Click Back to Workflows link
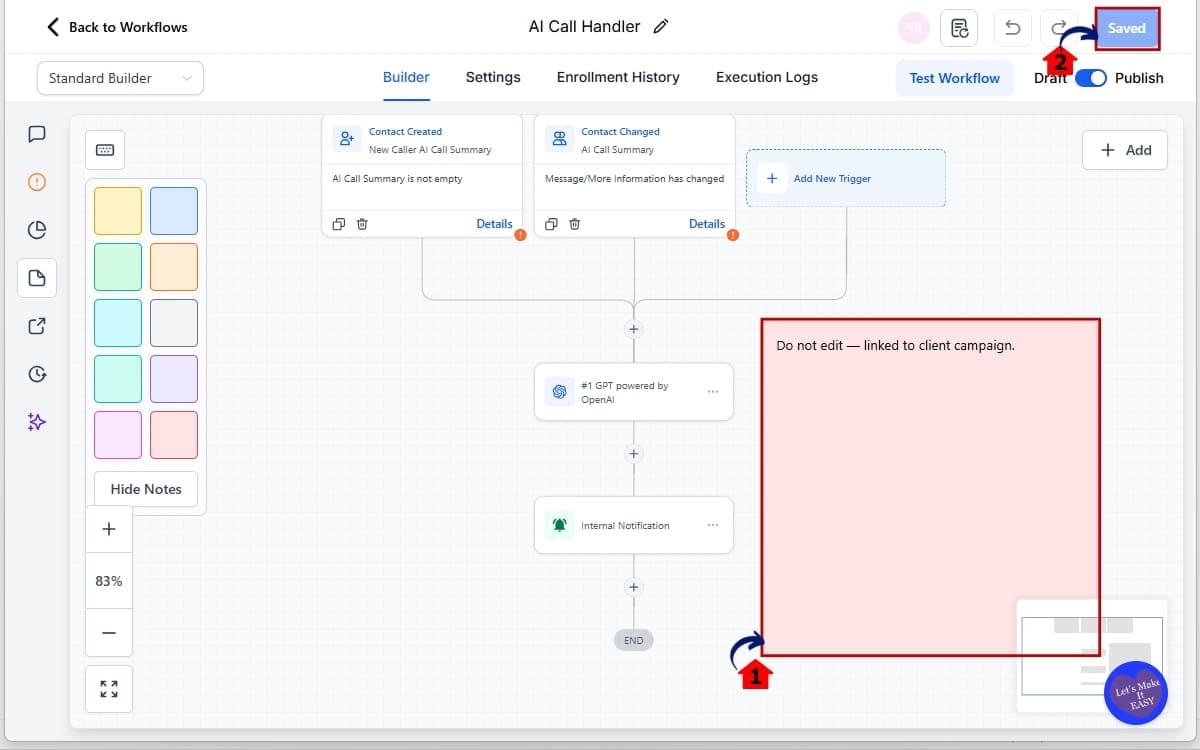 [x=117, y=27]
